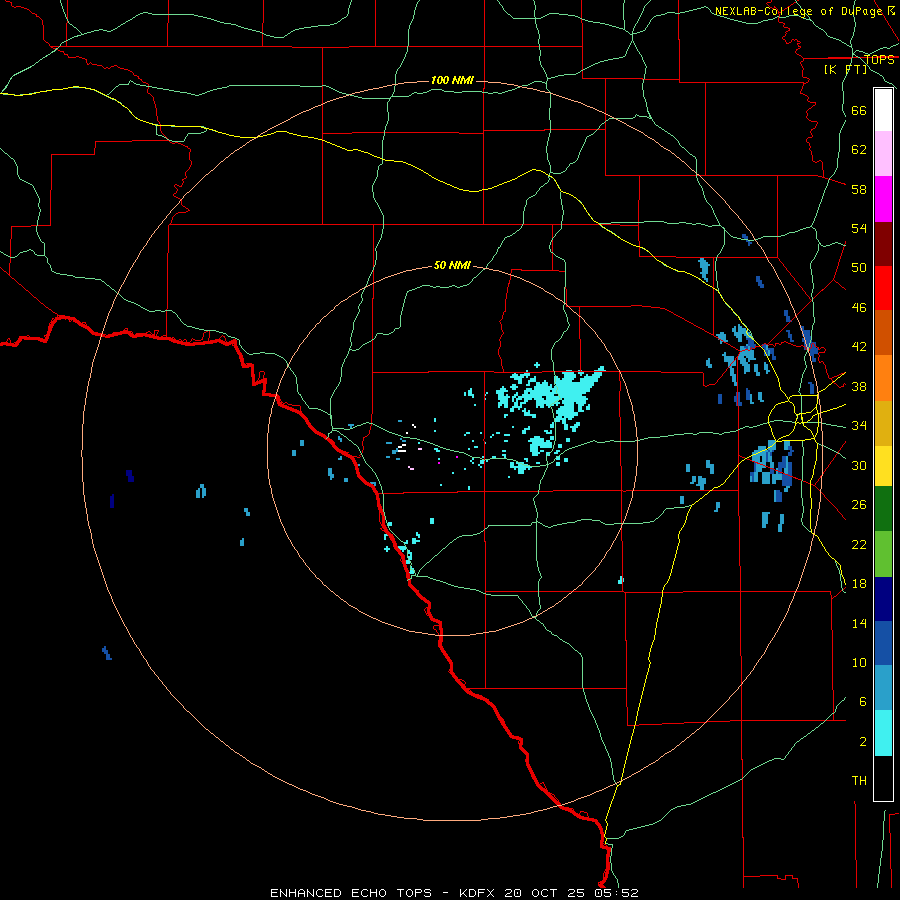
Task: Click the dark orange 42-46 kft legend swatch
Action: [x=883, y=332]
